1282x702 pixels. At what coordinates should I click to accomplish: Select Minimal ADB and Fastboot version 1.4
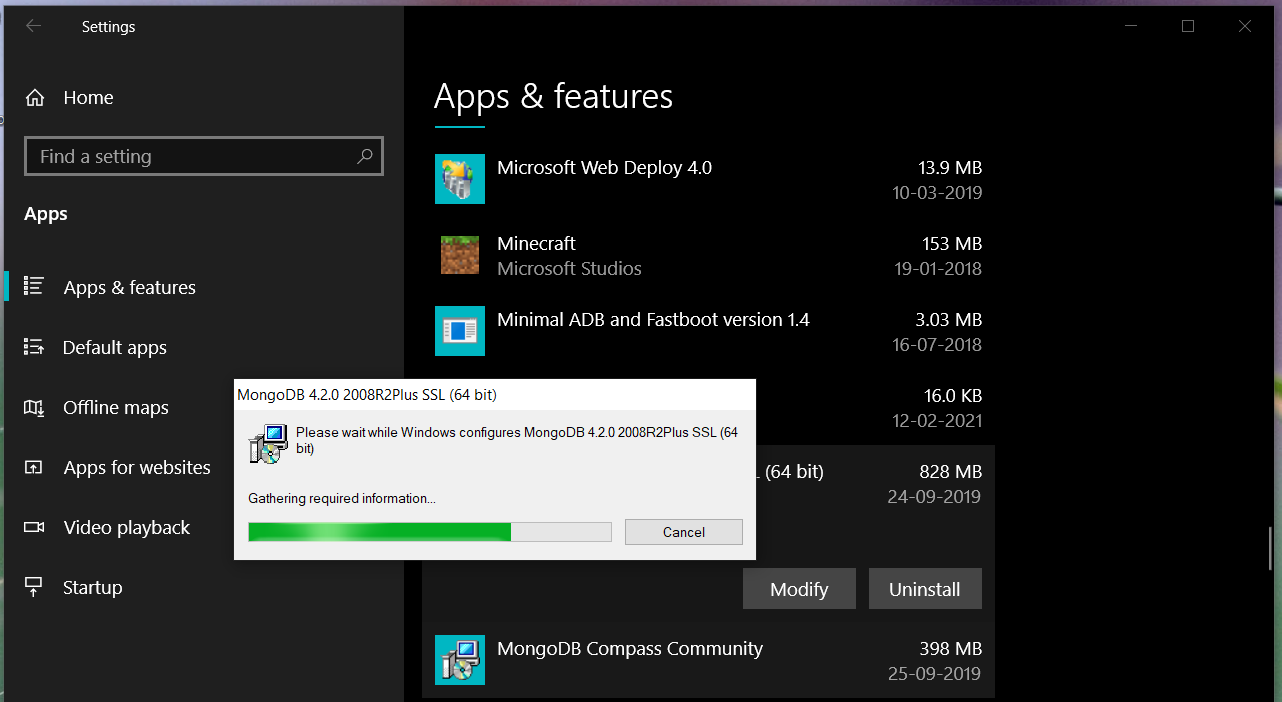point(708,331)
